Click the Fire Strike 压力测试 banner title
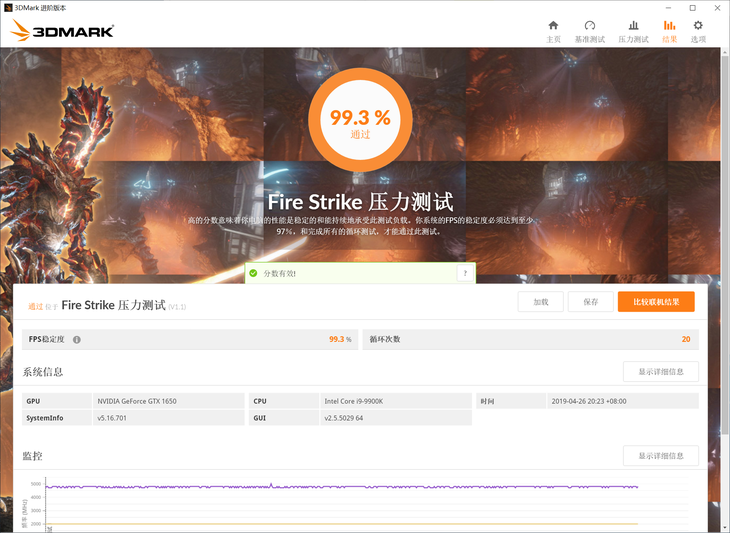Image resolution: width=730 pixels, height=533 pixels. (360, 202)
